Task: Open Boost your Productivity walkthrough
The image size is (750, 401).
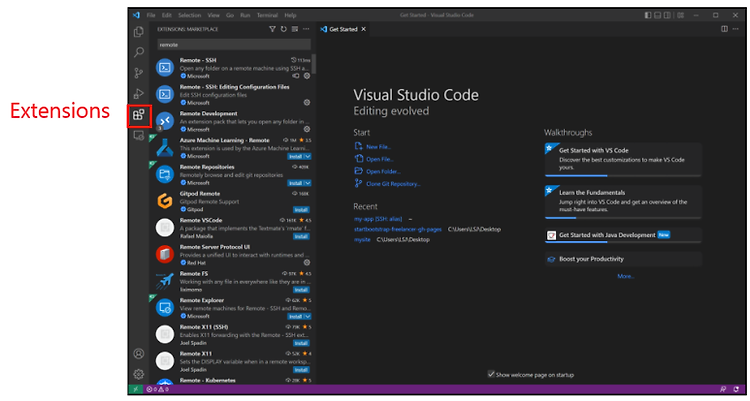Action: click(623, 259)
